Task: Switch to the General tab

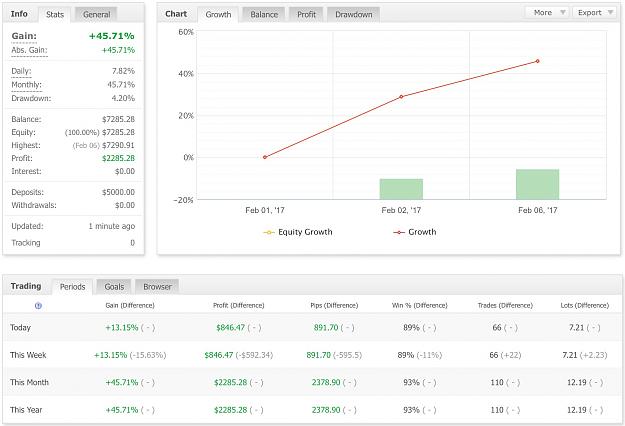Action: click(96, 14)
